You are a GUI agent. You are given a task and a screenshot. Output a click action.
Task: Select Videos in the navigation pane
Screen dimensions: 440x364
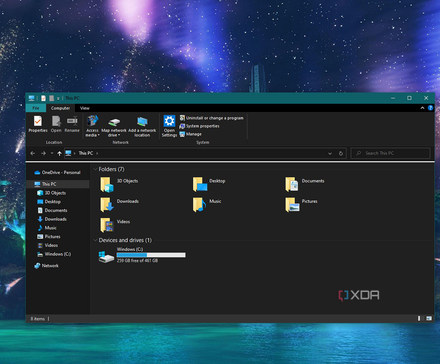coord(47,245)
